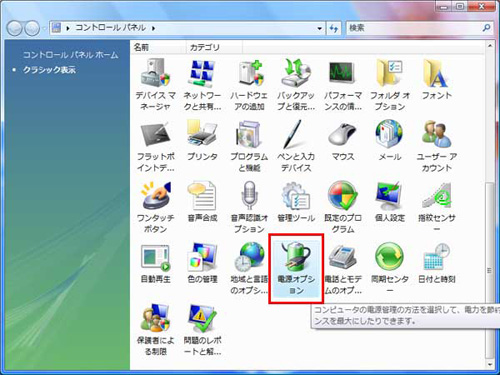Click the search magnifier icon

486,28
